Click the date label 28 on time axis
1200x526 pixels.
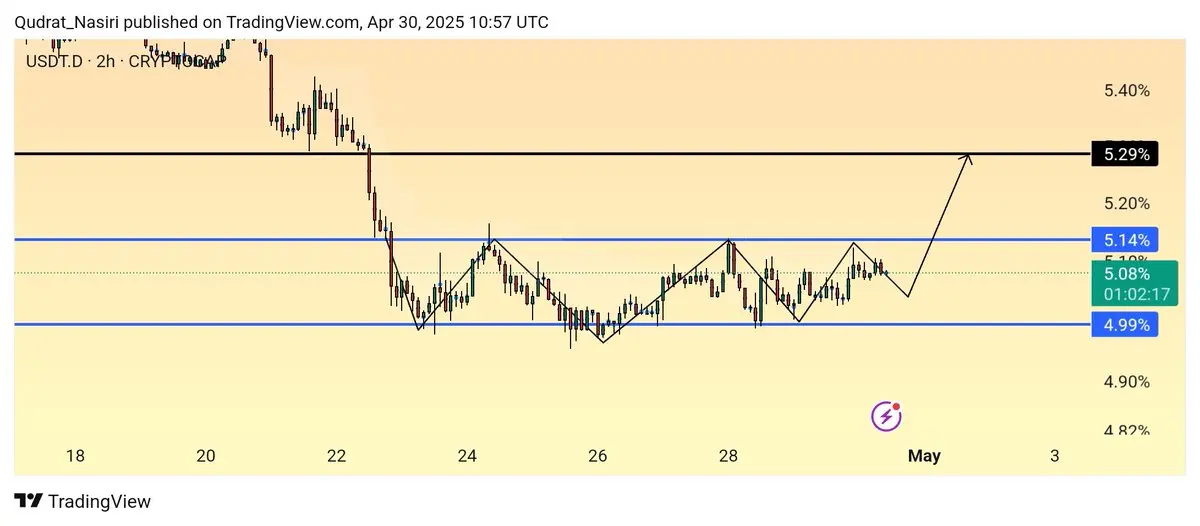pos(728,456)
